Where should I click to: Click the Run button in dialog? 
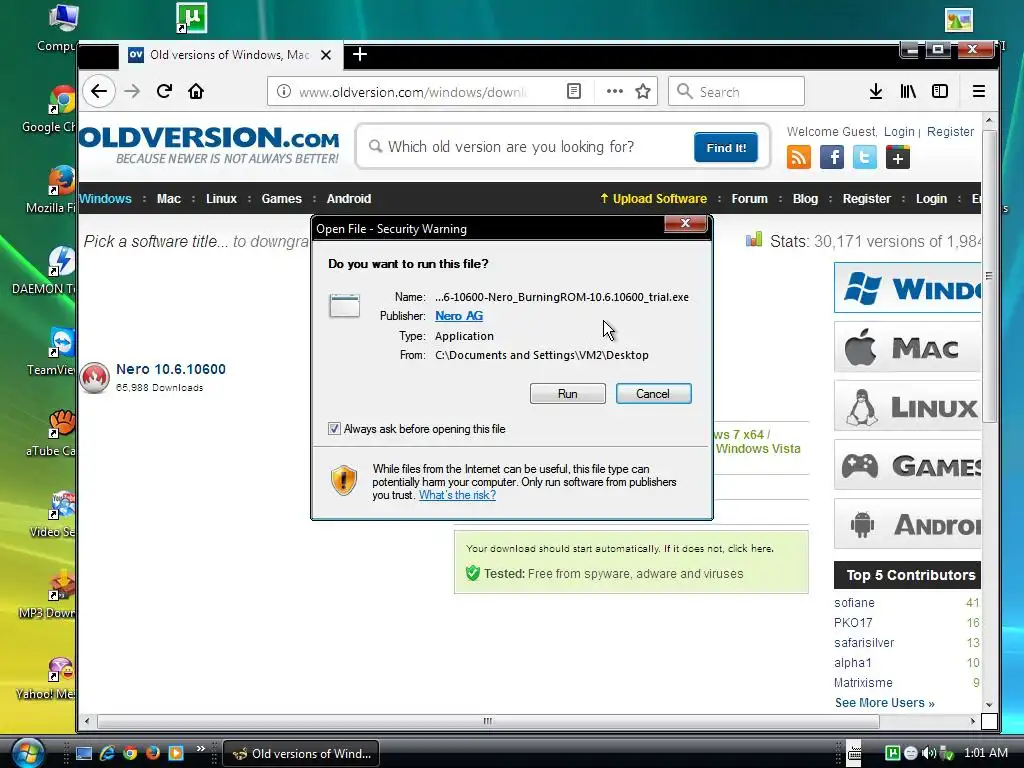568,394
